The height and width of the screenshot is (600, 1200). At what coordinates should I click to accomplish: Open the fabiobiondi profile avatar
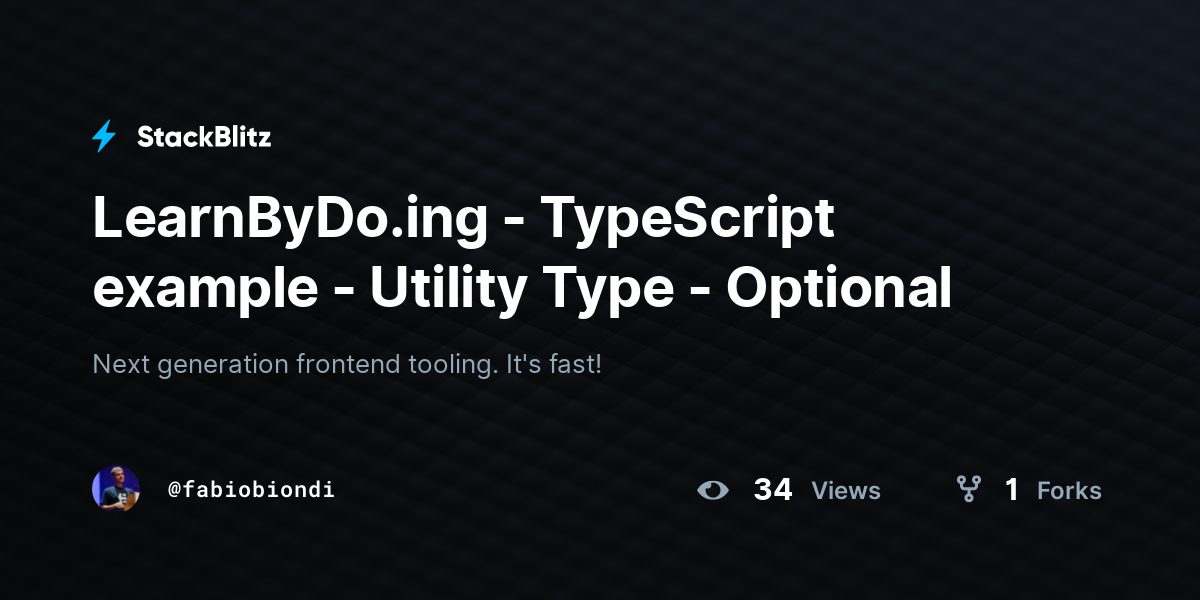coord(116,489)
